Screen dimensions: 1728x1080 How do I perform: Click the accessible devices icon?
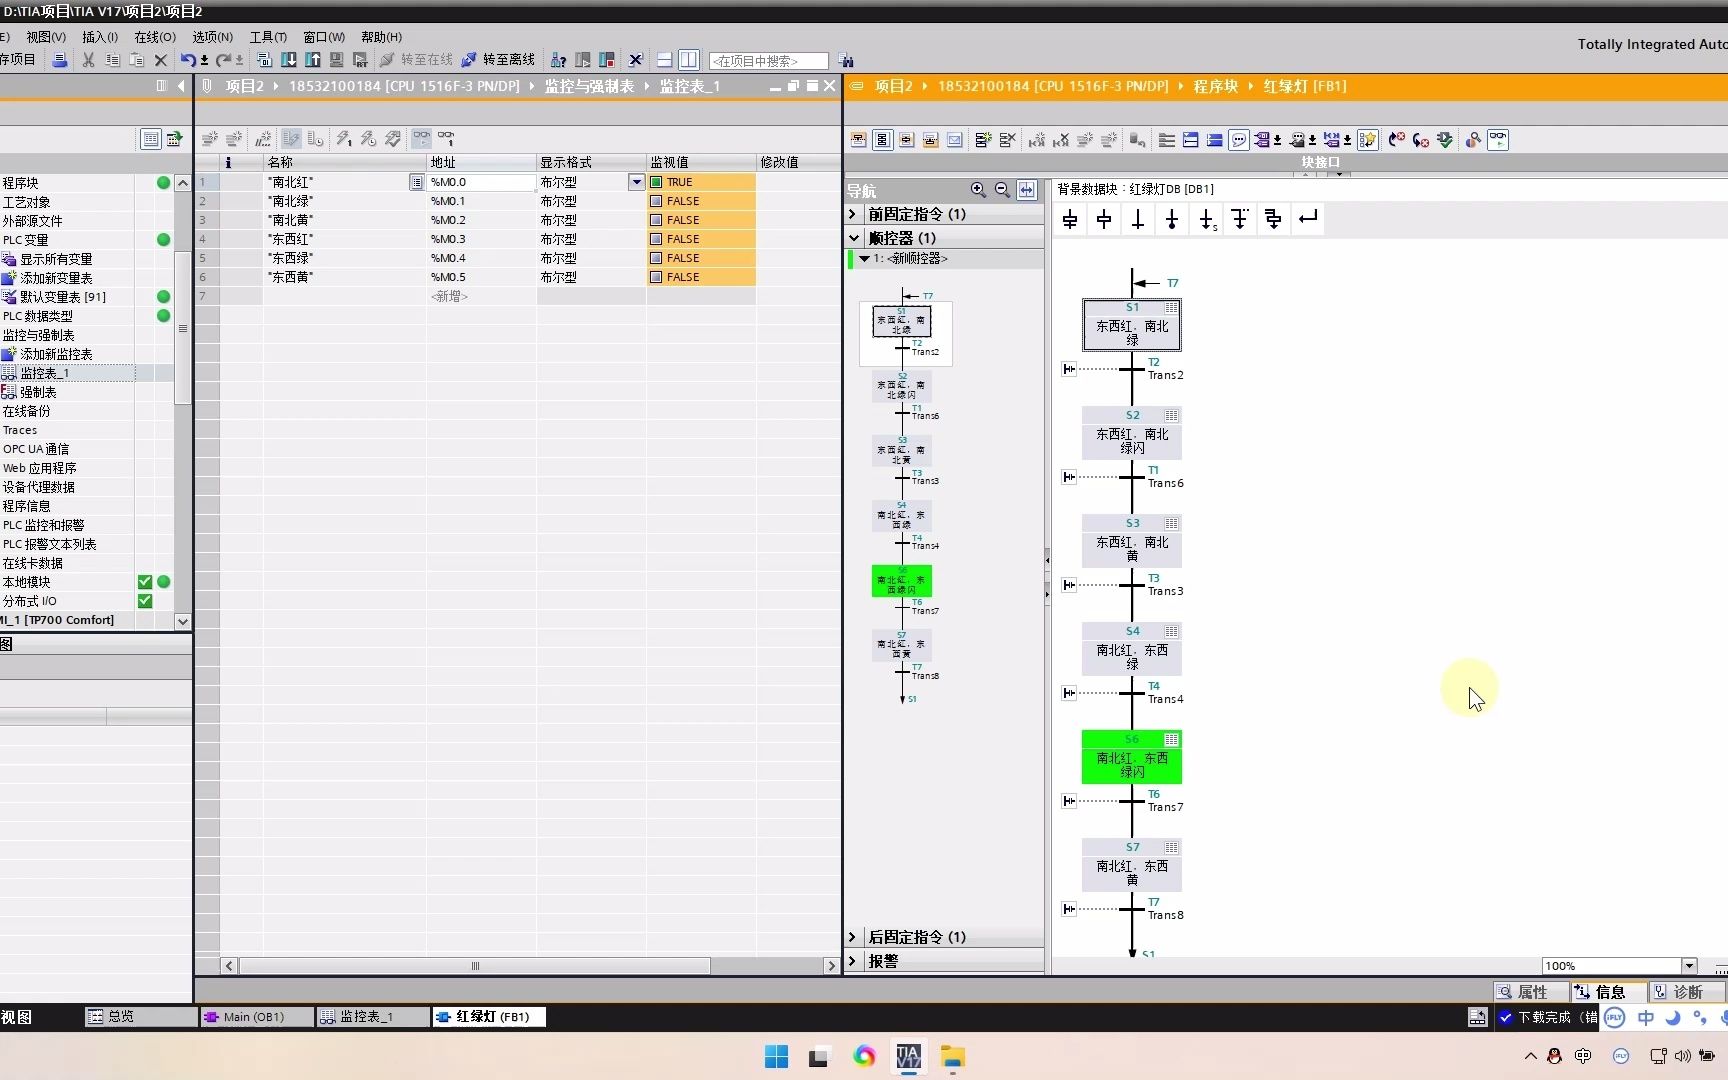559,60
